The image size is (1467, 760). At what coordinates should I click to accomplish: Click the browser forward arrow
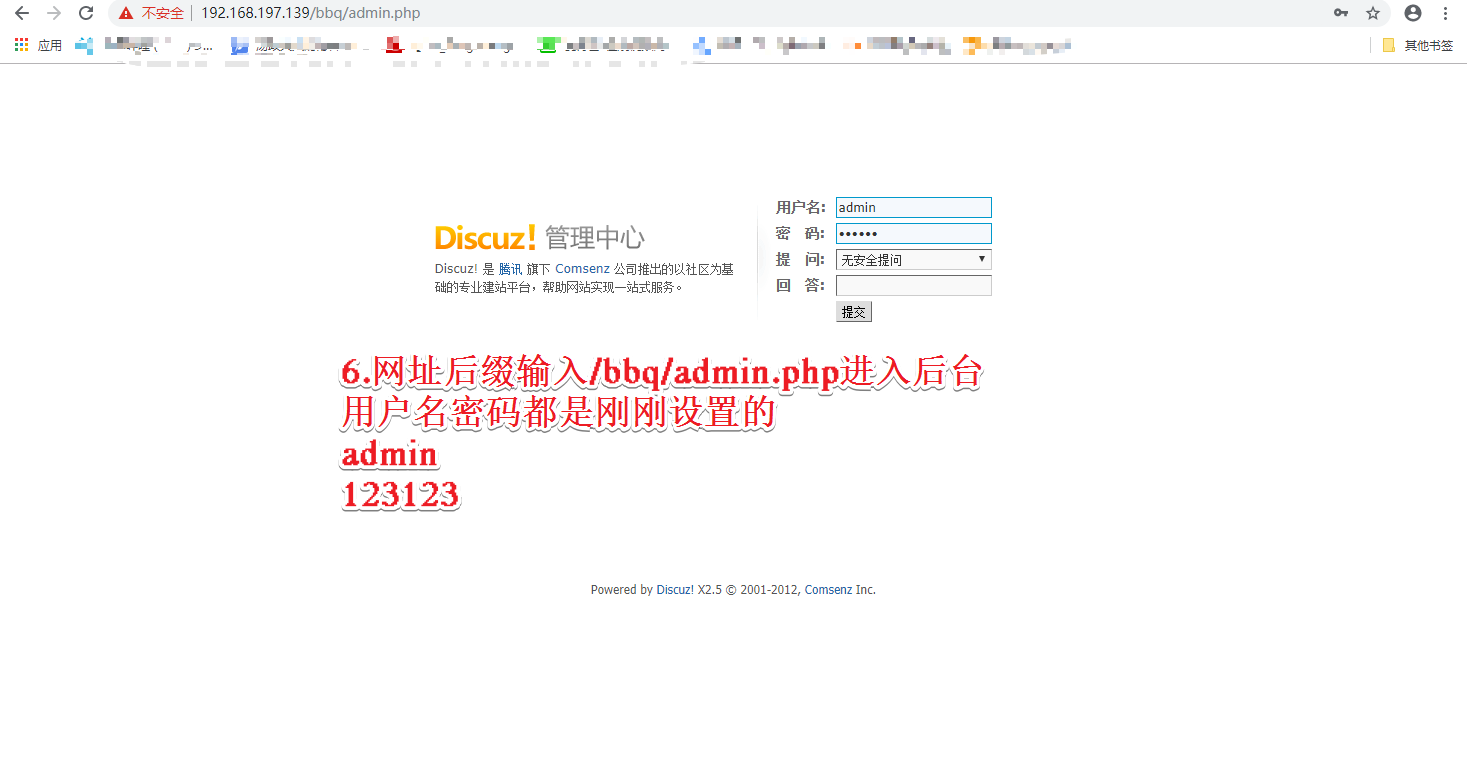point(54,13)
